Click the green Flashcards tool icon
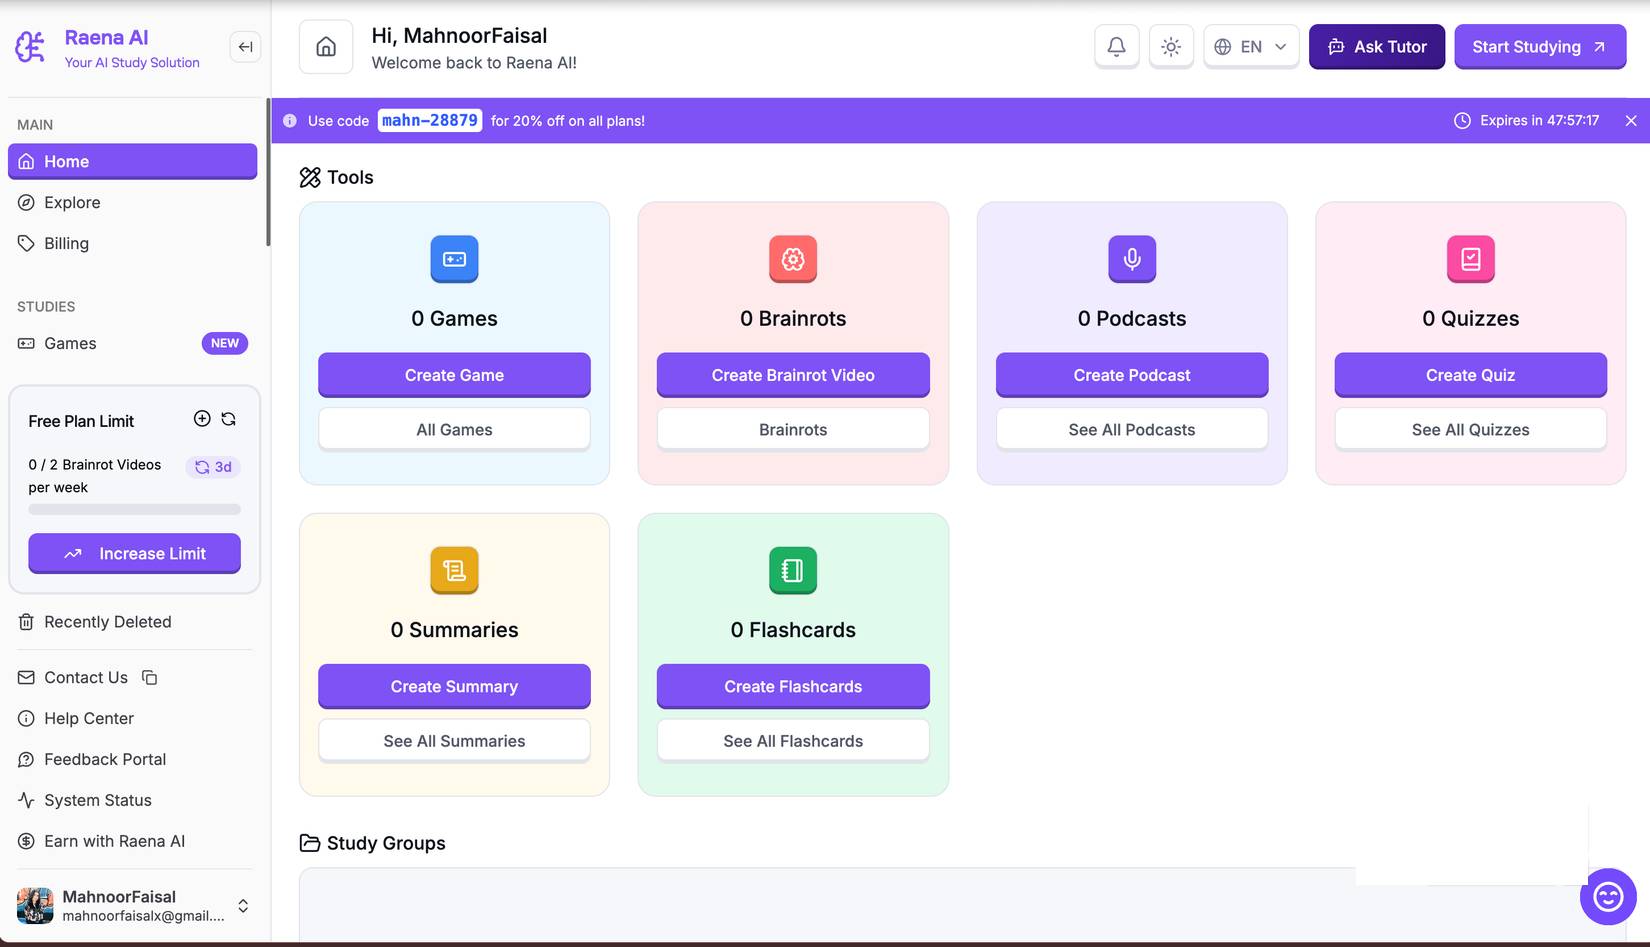This screenshot has height=947, width=1650. coord(792,570)
